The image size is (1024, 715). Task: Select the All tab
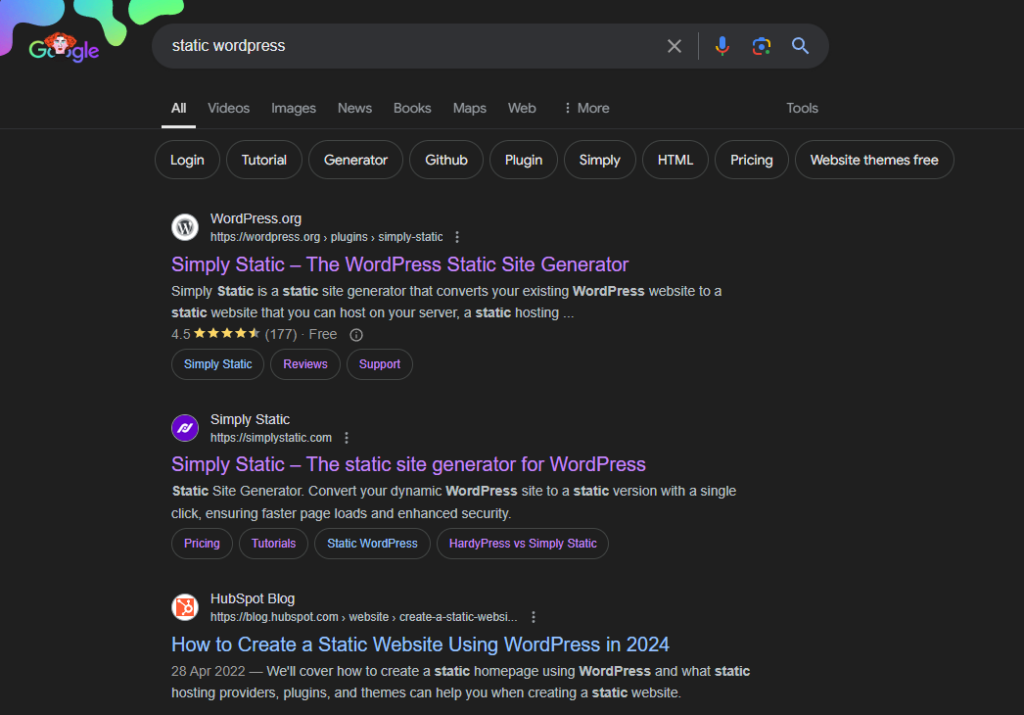pos(178,108)
